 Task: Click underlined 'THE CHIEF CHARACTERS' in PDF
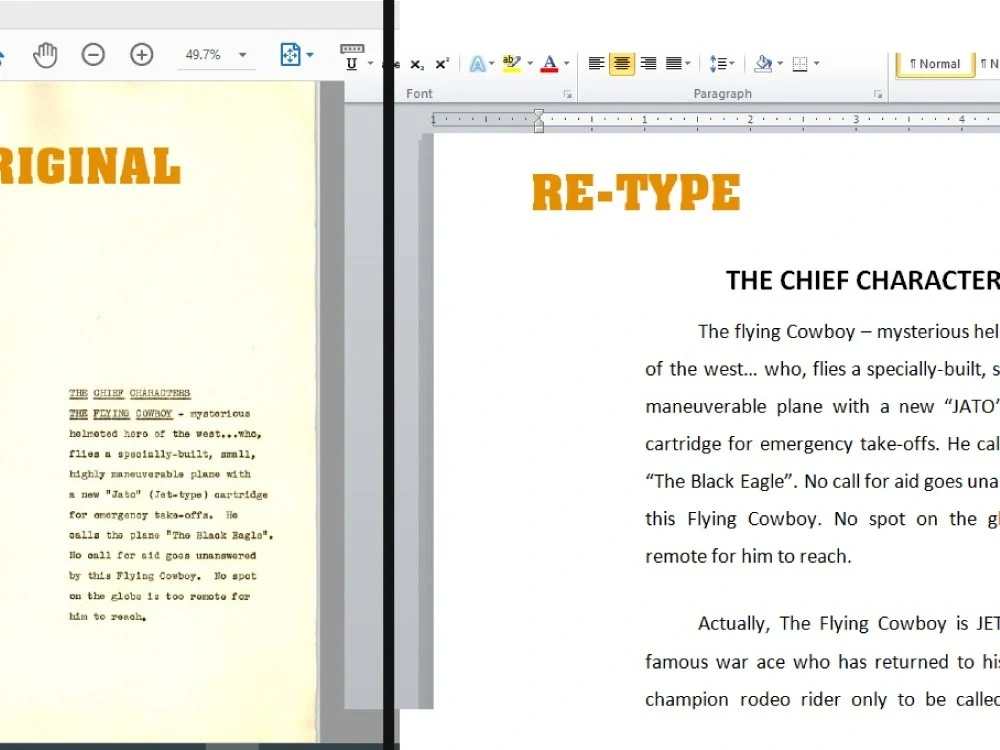(x=129, y=393)
